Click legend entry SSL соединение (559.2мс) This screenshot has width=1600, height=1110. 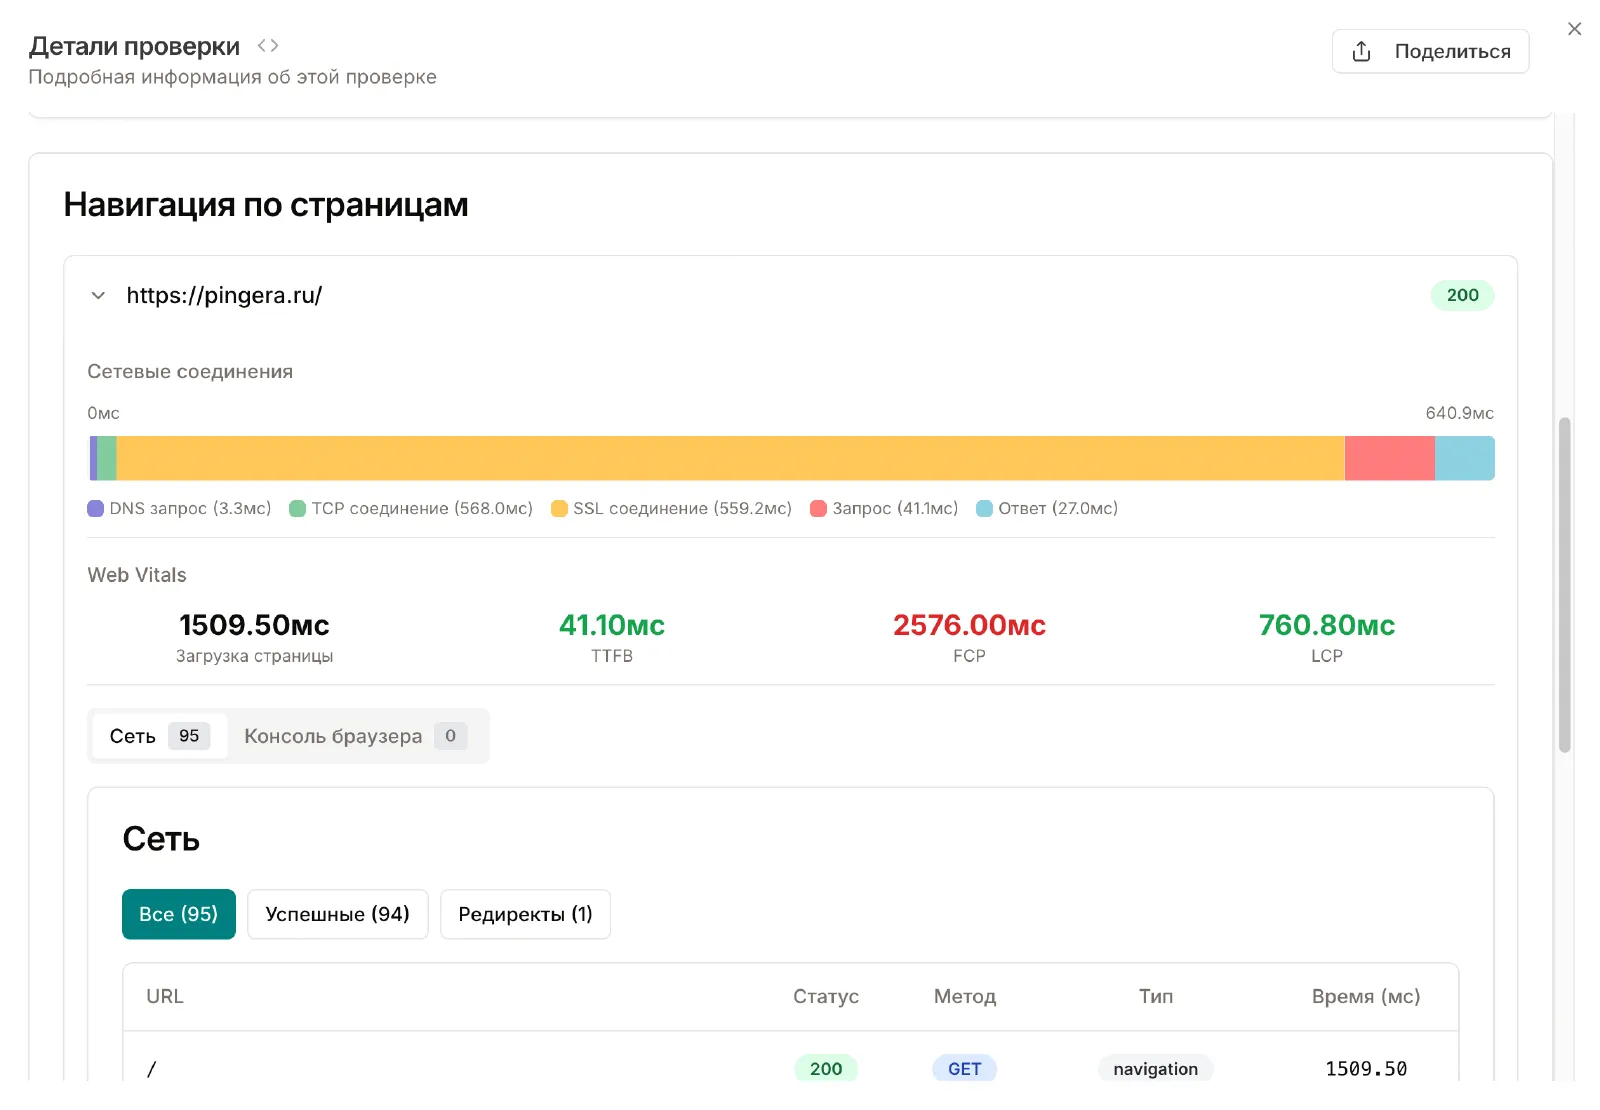pos(672,508)
